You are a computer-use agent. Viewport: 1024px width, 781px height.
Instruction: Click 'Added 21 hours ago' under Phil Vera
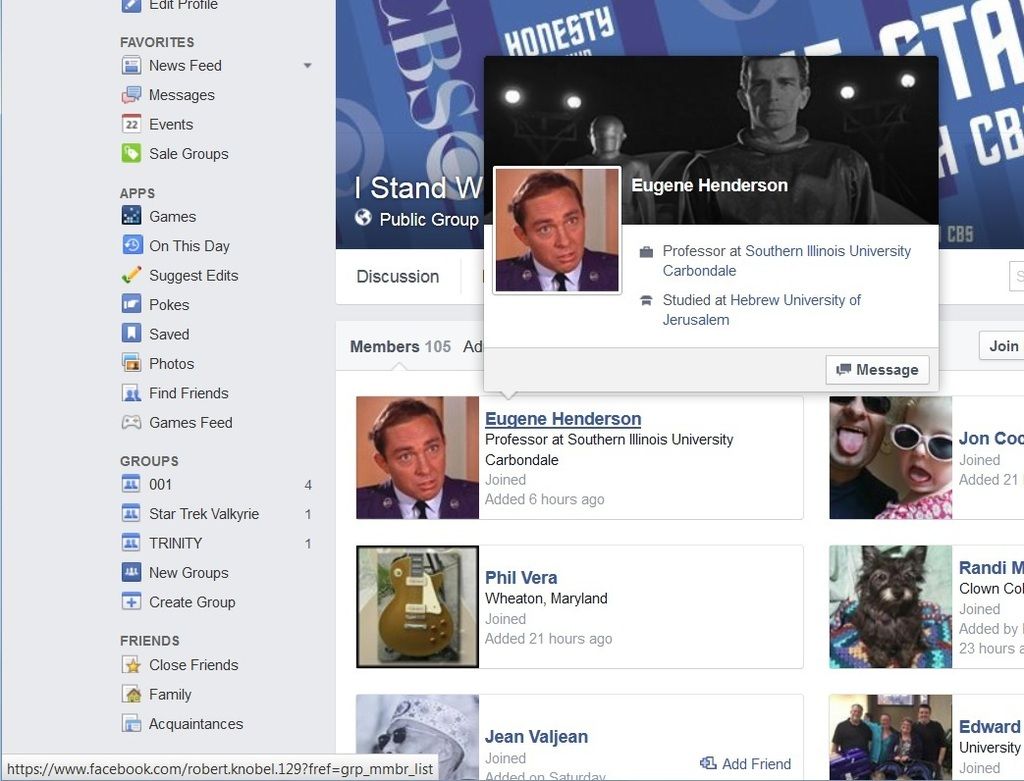tap(548, 639)
